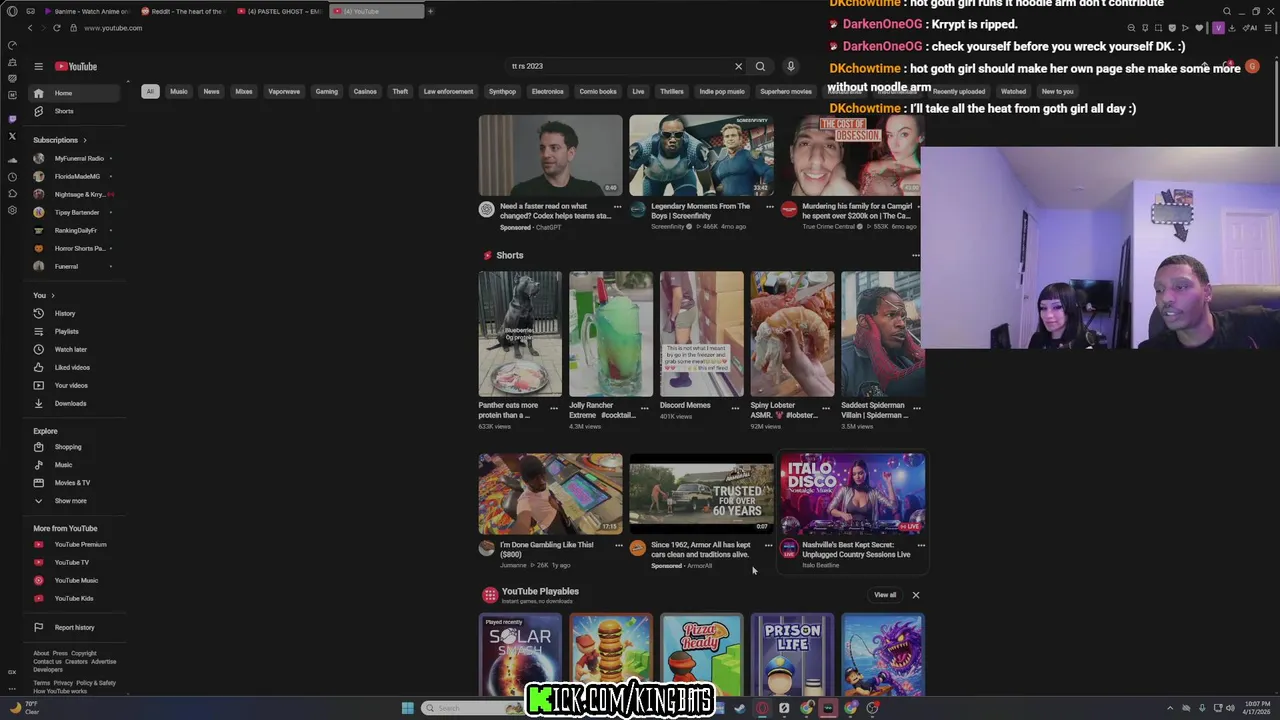Open Shopping under Explore
The image size is (1280, 720).
click(x=75, y=447)
